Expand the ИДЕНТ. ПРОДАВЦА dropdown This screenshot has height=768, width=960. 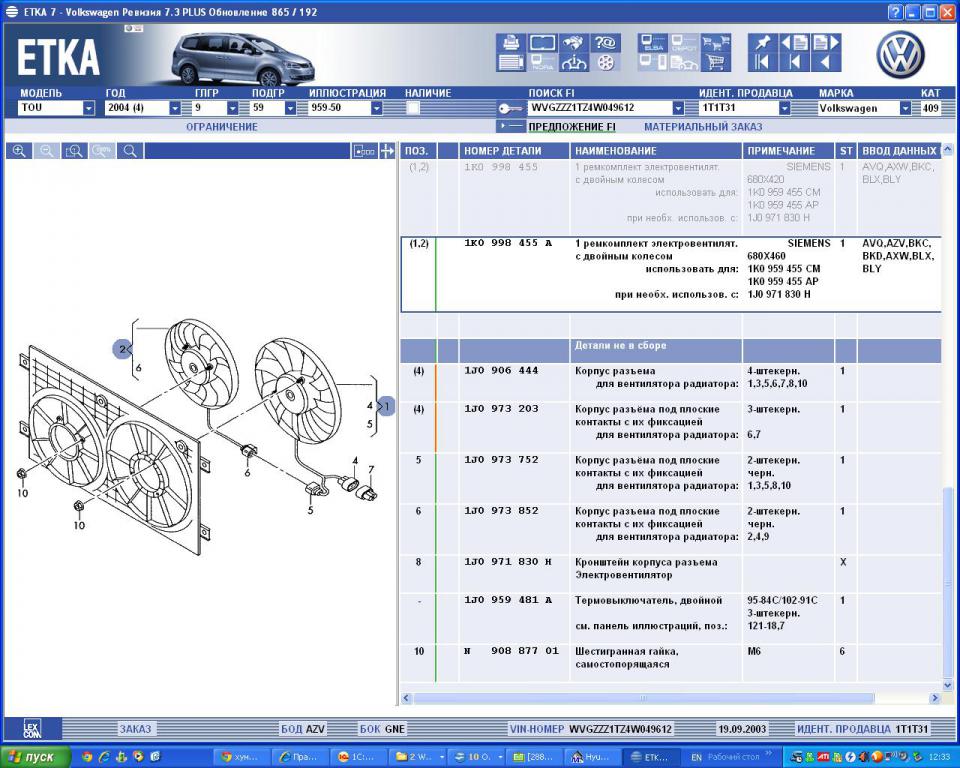[x=784, y=108]
